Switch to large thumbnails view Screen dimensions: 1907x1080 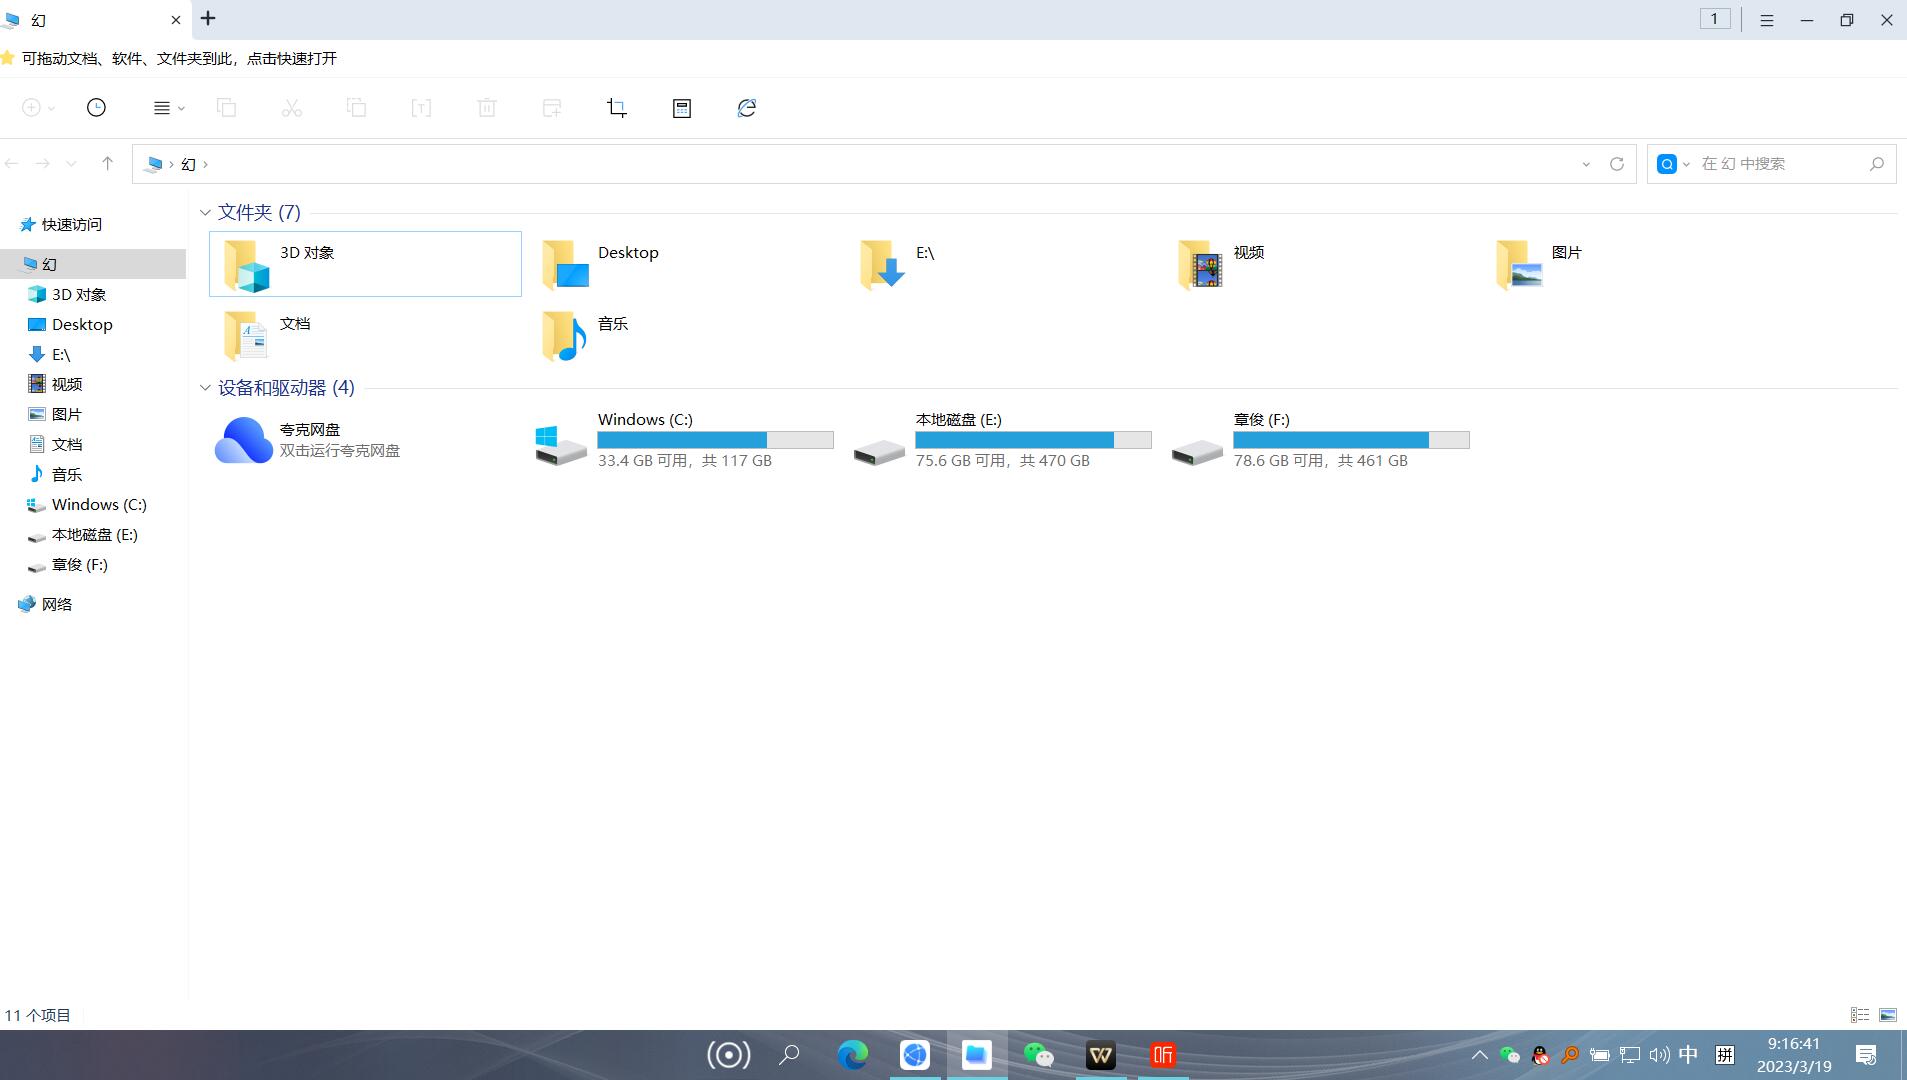click(1888, 1015)
